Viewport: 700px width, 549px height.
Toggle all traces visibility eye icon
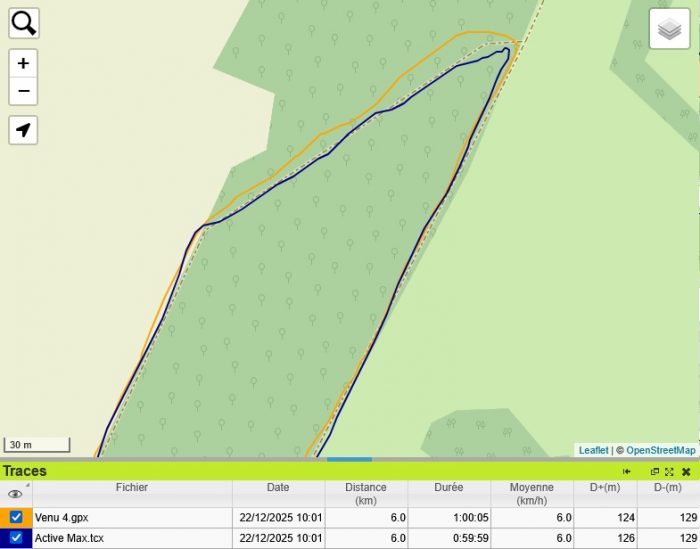15,494
